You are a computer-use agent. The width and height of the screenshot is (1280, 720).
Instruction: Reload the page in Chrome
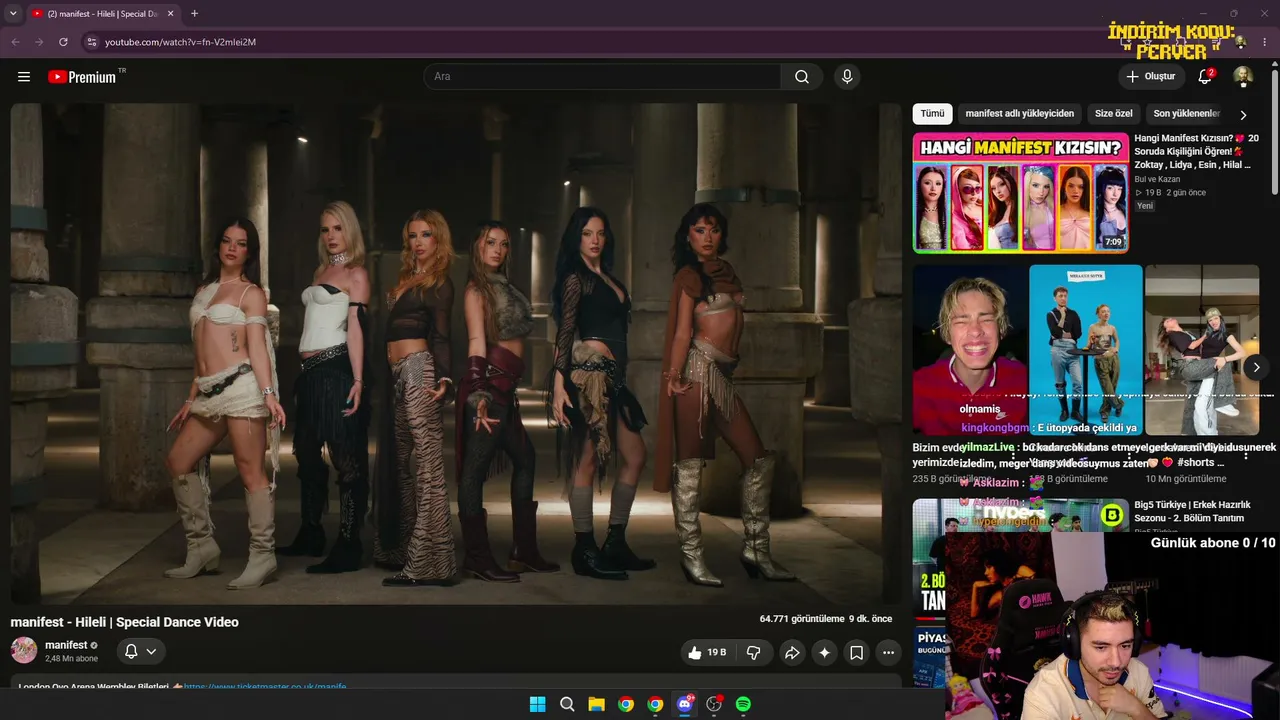point(63,42)
